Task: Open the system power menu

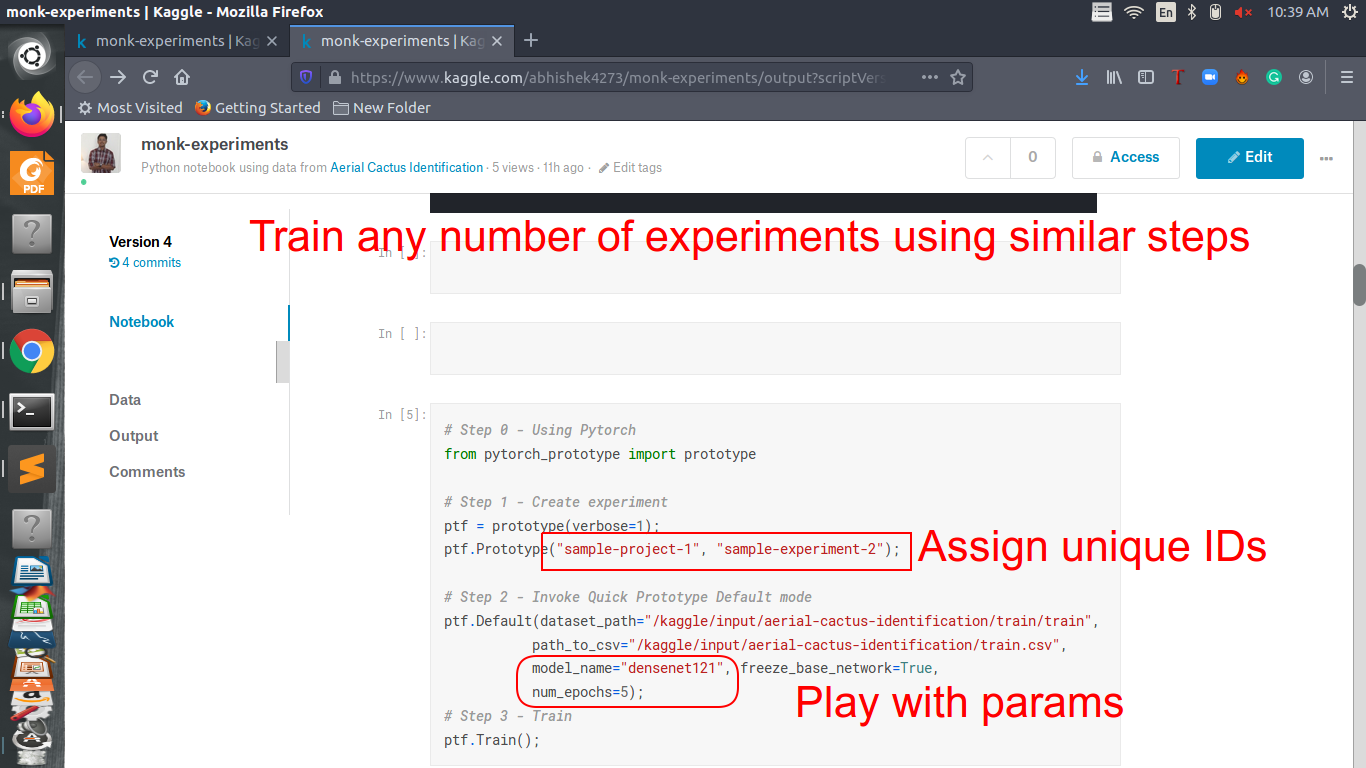Action: point(1350,12)
